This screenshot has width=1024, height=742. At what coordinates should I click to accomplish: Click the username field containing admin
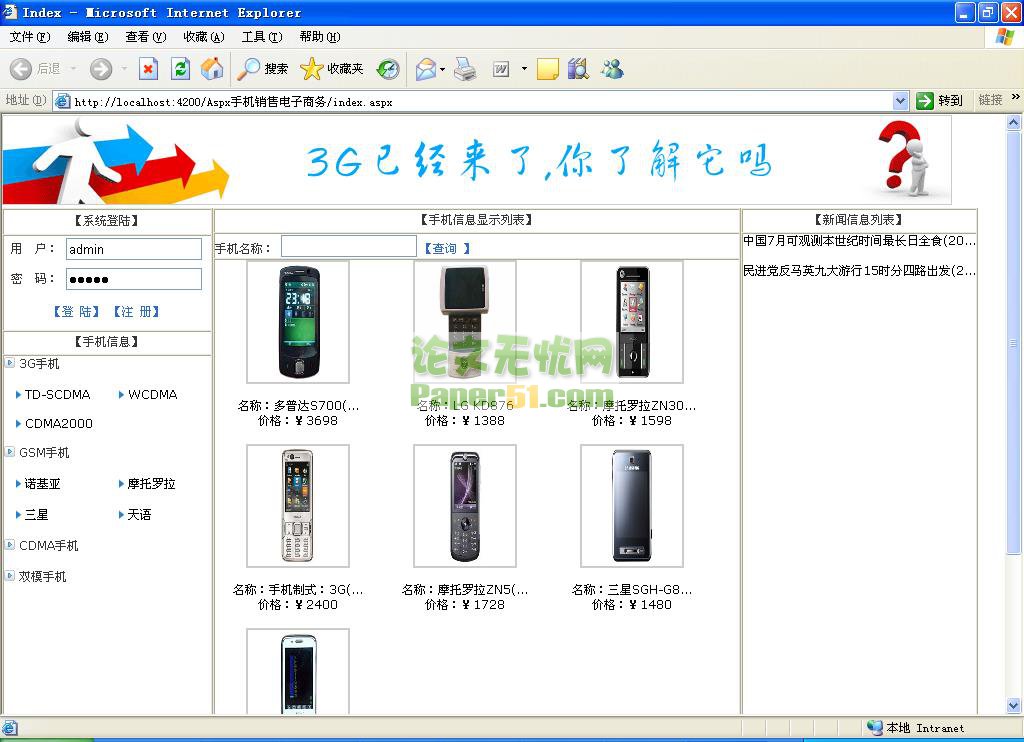134,249
